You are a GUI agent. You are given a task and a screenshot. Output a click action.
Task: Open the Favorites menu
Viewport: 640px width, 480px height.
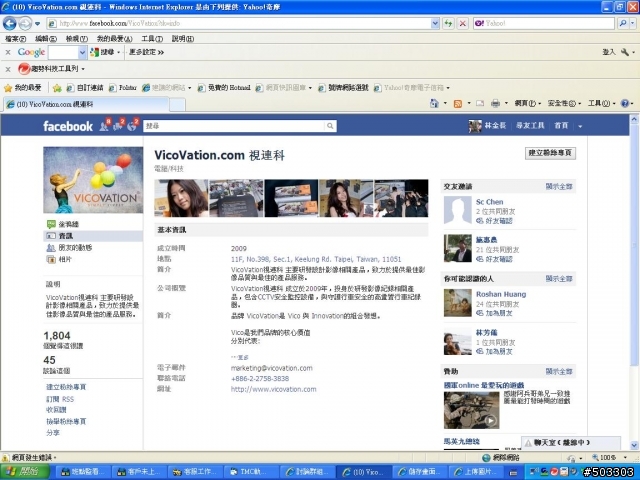click(x=114, y=39)
